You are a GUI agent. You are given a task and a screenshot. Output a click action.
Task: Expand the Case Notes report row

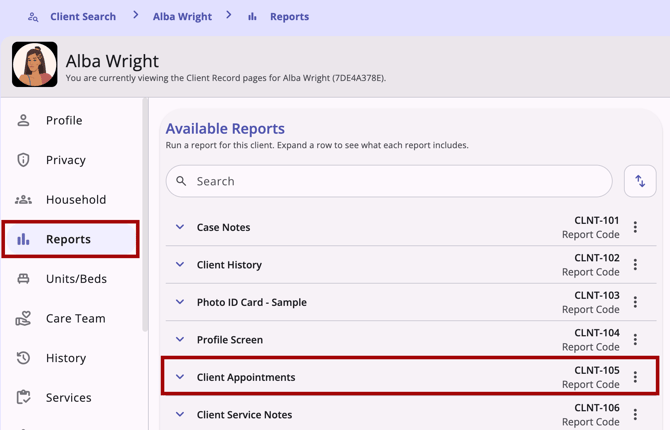(180, 227)
